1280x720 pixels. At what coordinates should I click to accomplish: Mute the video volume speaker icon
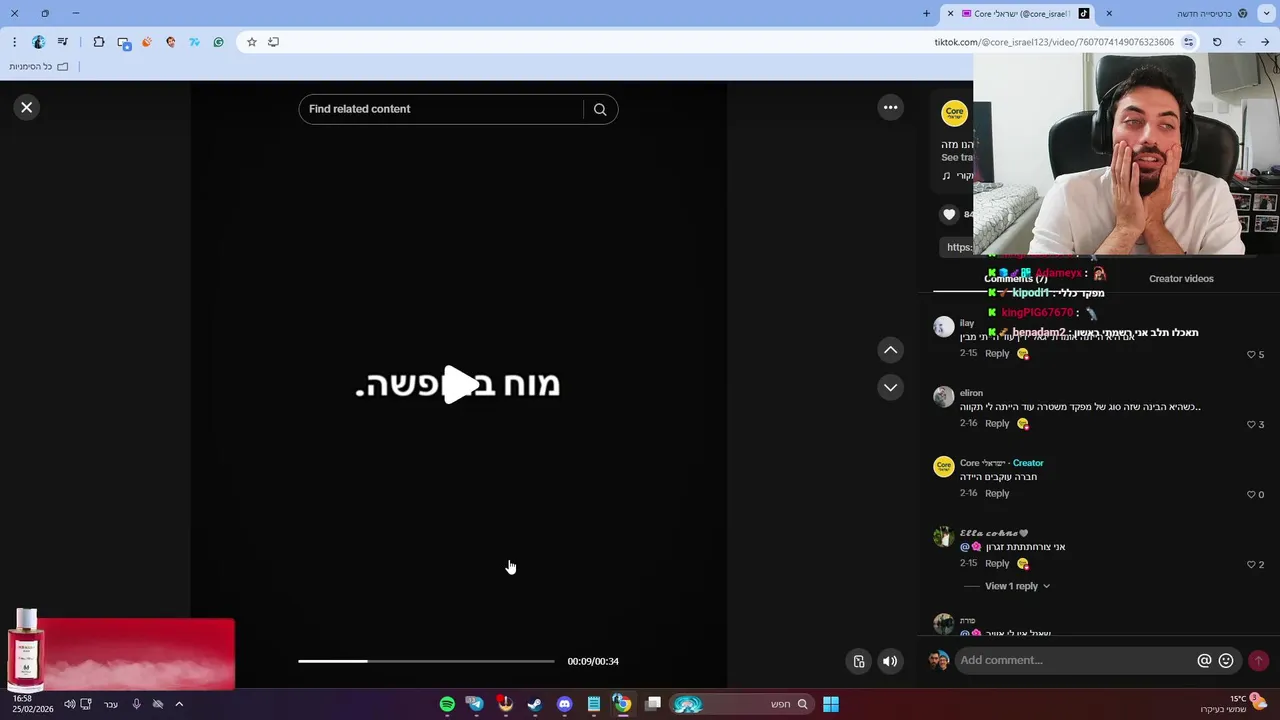coord(889,661)
